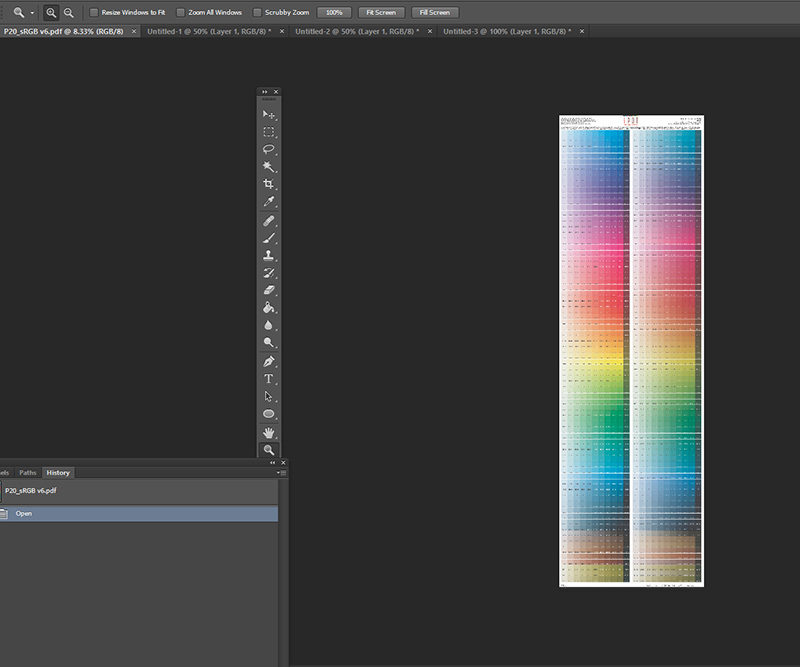Toggle the Scrubby Zoom checkbox
This screenshot has width=800, height=667.
coord(257,13)
